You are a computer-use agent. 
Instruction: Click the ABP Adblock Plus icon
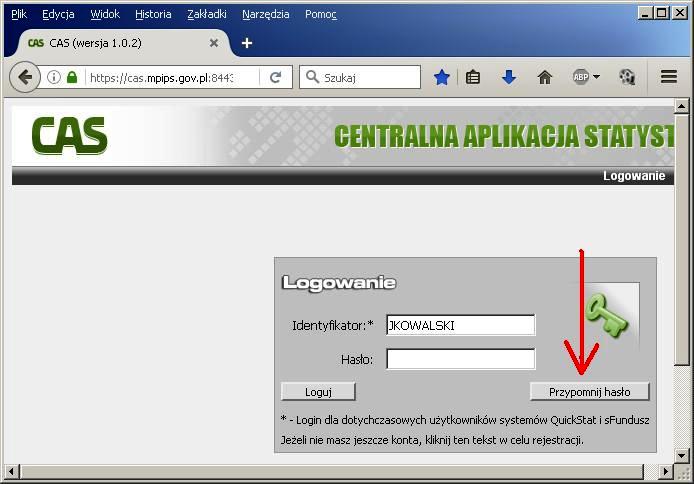pyautogui.click(x=581, y=77)
